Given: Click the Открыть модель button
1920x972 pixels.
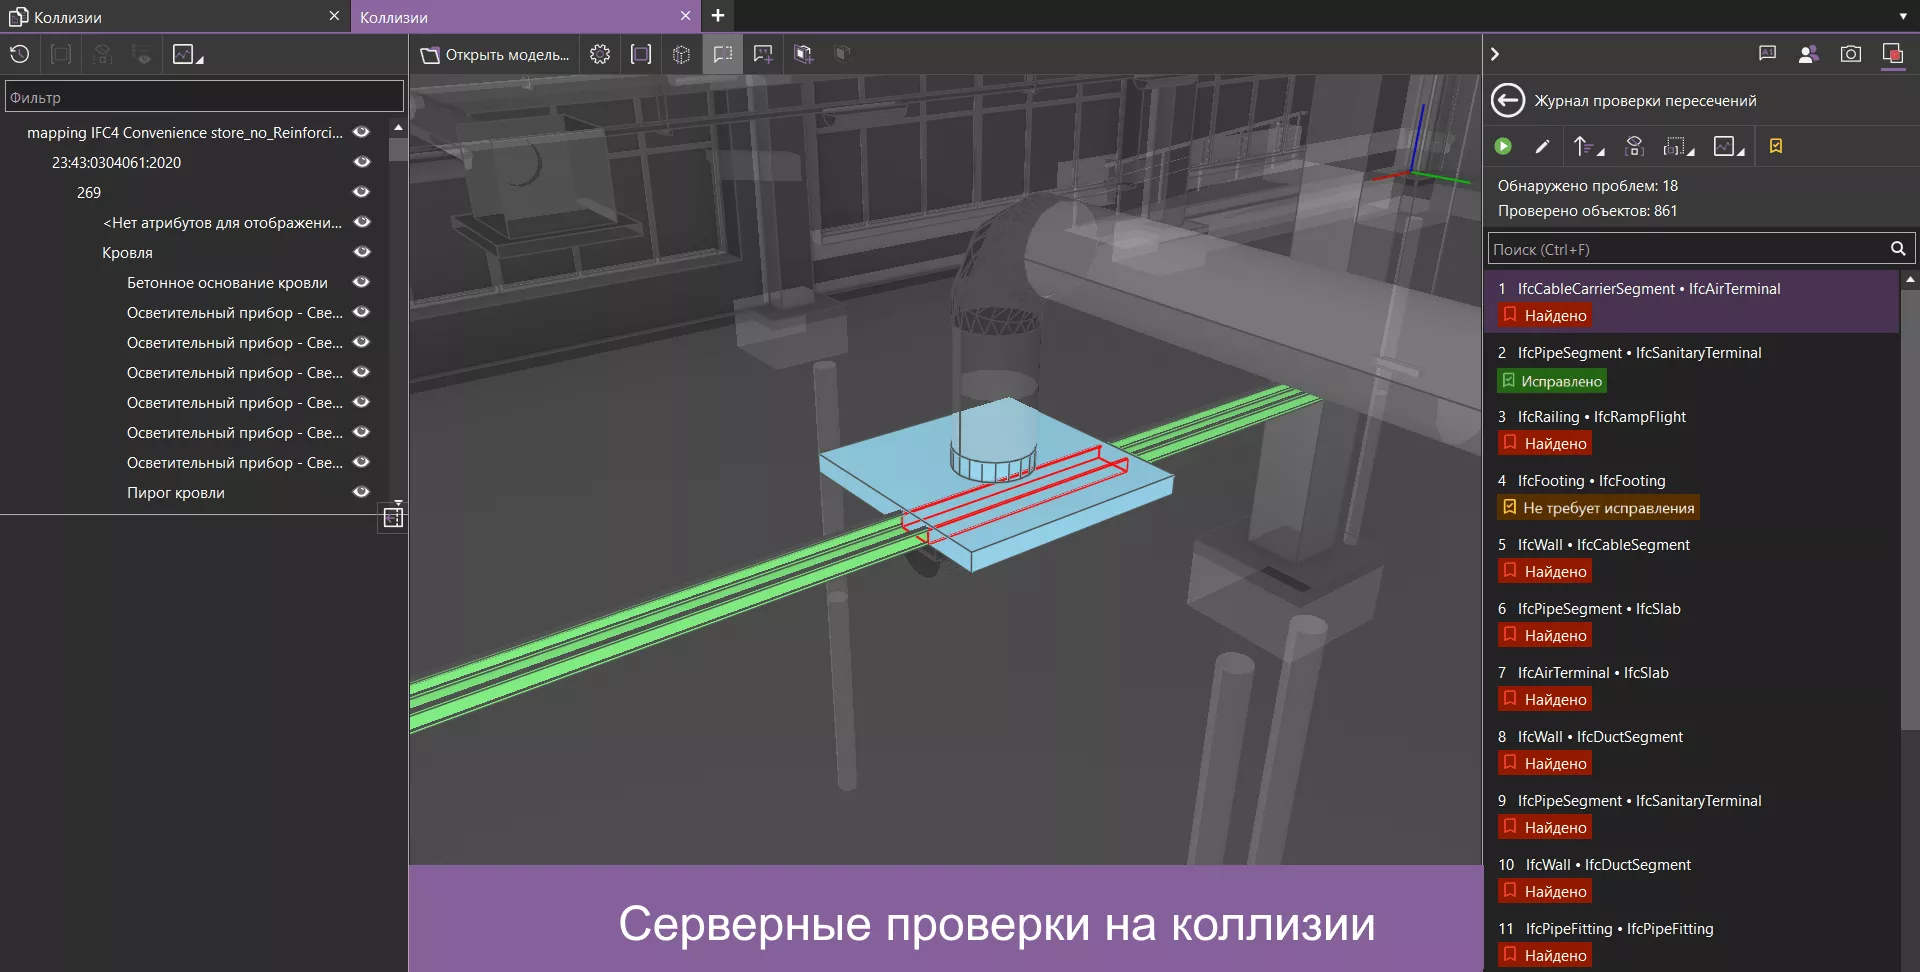Looking at the screenshot, I should point(495,54).
